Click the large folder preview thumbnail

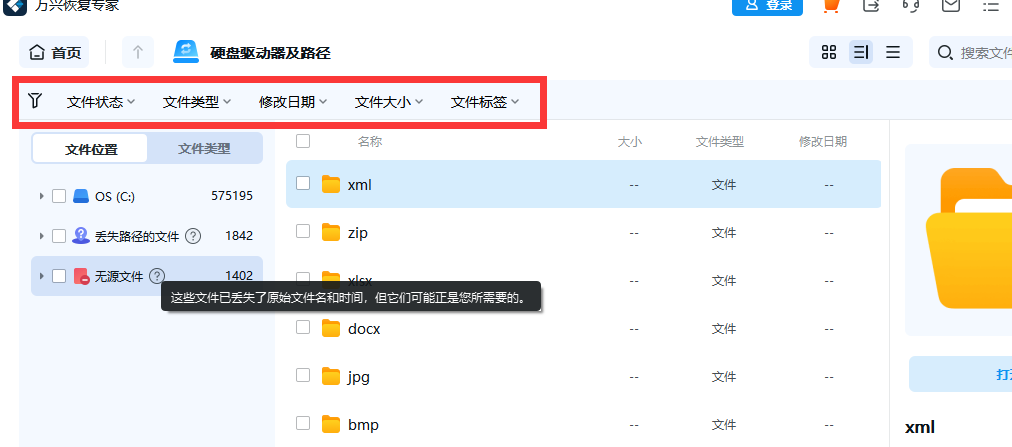(x=968, y=239)
